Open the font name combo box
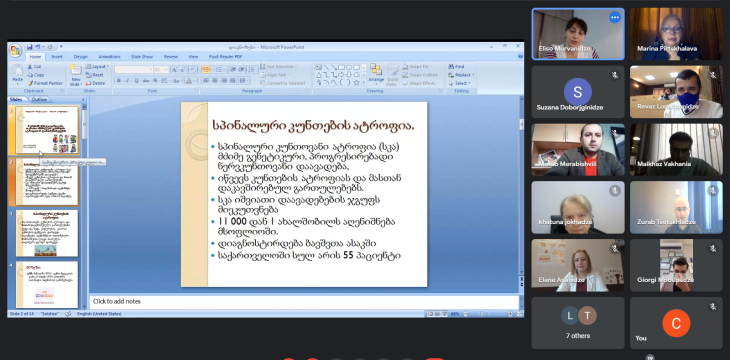The width and height of the screenshot is (730, 360). pyautogui.click(x=134, y=69)
